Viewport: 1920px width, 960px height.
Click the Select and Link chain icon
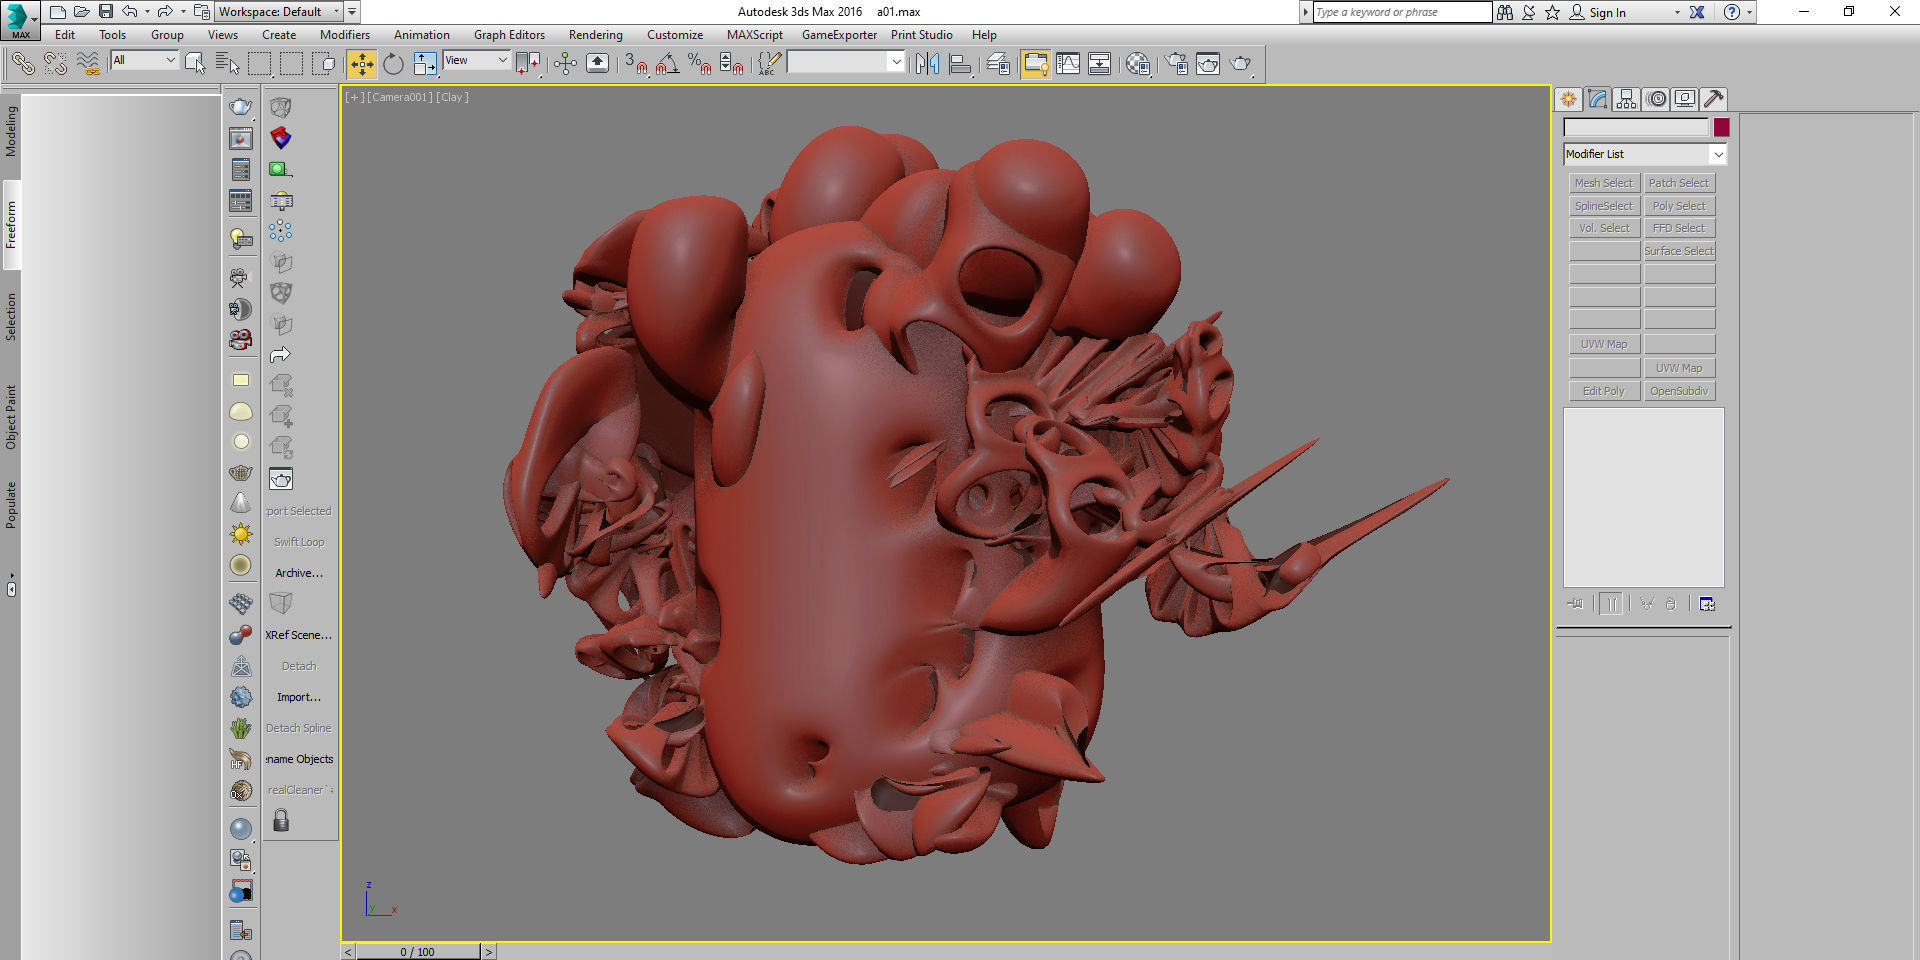[x=23, y=64]
